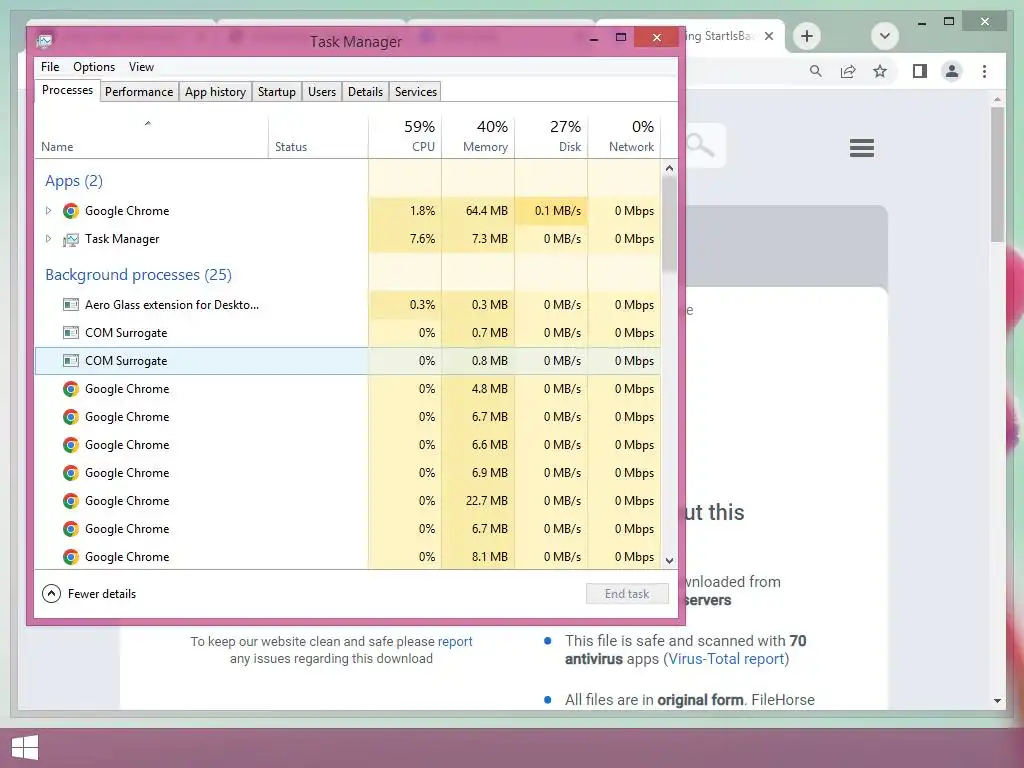Click Chrome's share page icon

coord(848,71)
